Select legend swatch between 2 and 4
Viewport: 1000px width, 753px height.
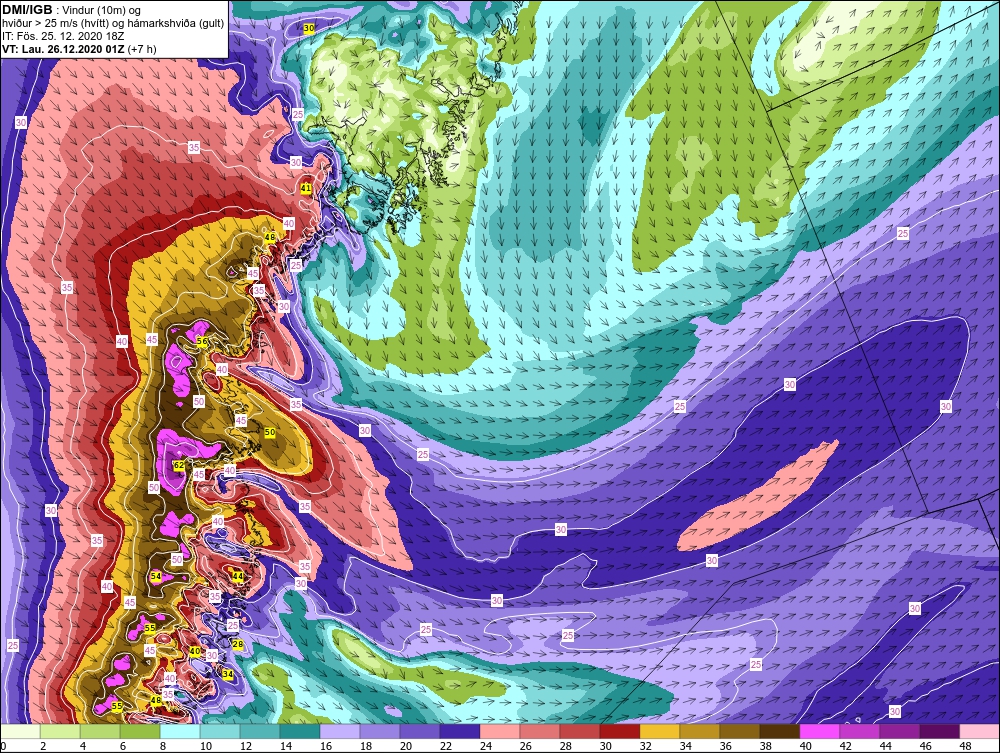60,731
